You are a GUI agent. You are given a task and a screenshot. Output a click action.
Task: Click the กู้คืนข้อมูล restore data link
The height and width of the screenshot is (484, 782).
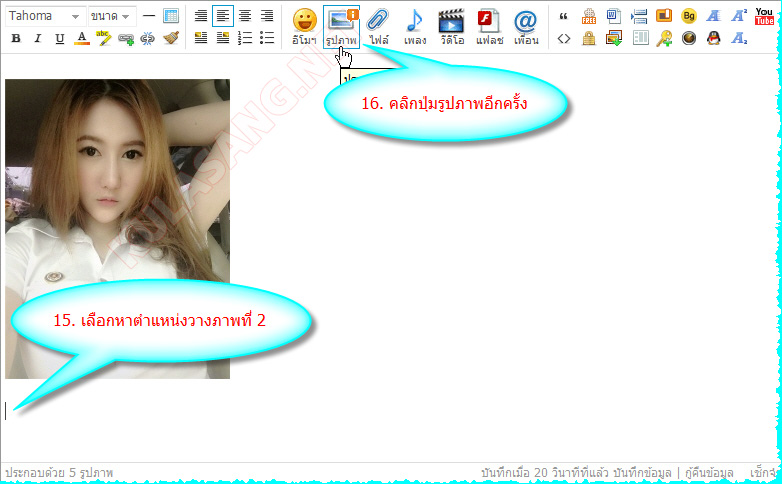click(709, 473)
